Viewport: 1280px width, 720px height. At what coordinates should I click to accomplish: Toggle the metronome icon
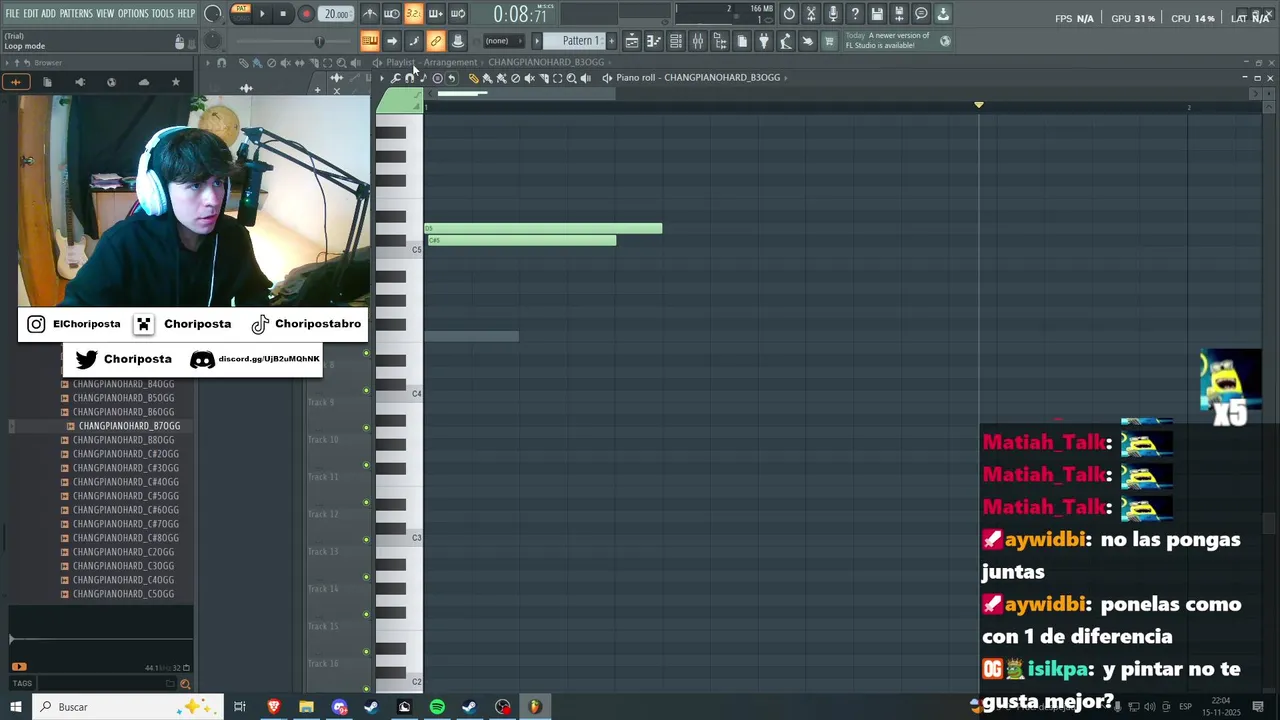point(369,14)
